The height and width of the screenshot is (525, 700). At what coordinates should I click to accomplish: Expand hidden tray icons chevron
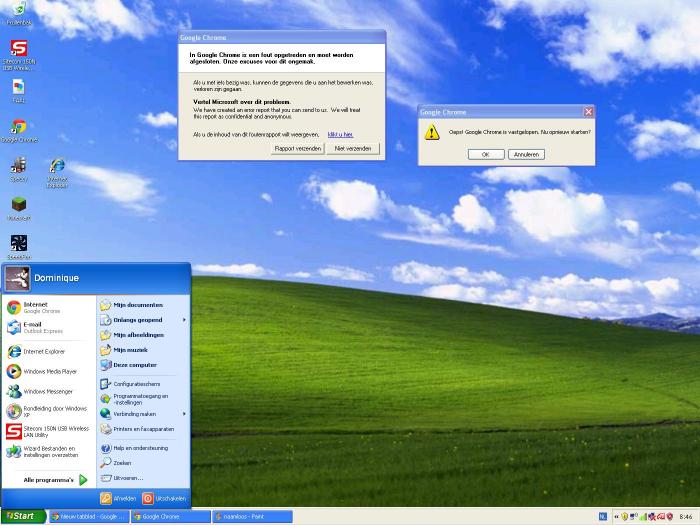coord(617,517)
